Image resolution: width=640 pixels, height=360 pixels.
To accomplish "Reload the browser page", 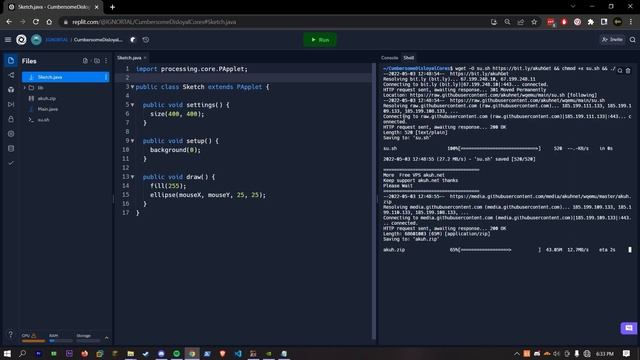I will point(36,22).
